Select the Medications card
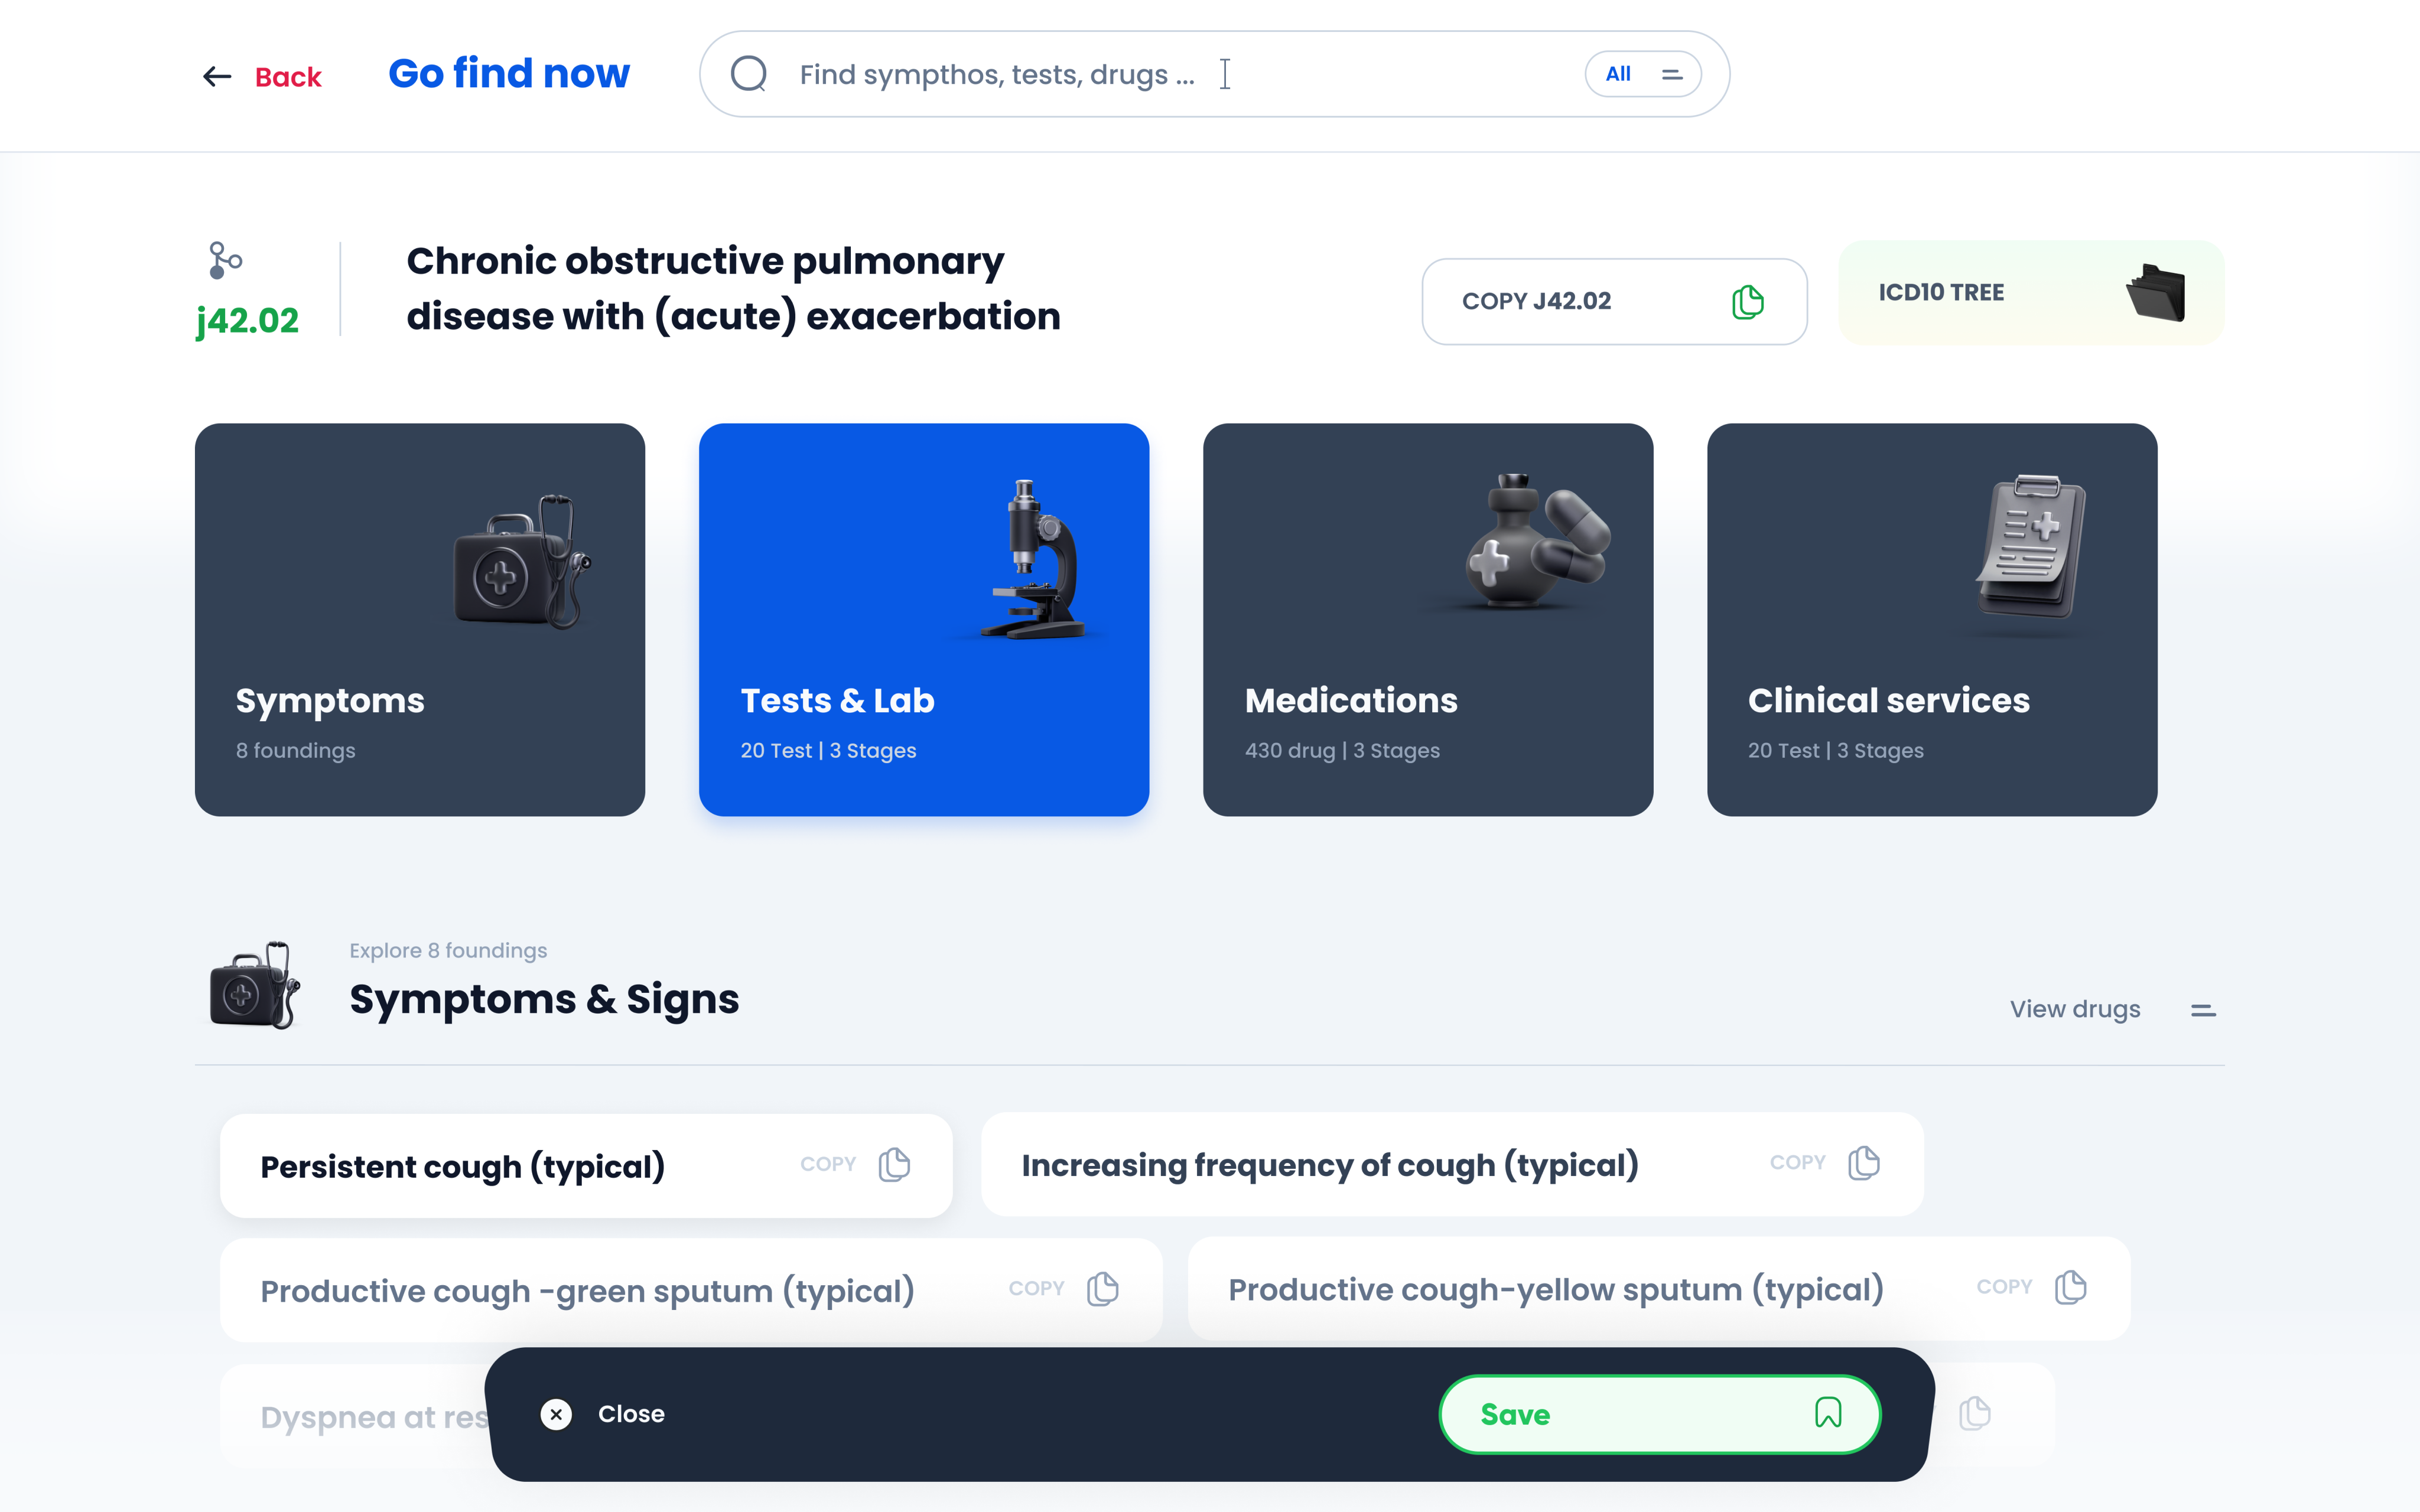This screenshot has height=1512, width=2420. pos(1428,619)
